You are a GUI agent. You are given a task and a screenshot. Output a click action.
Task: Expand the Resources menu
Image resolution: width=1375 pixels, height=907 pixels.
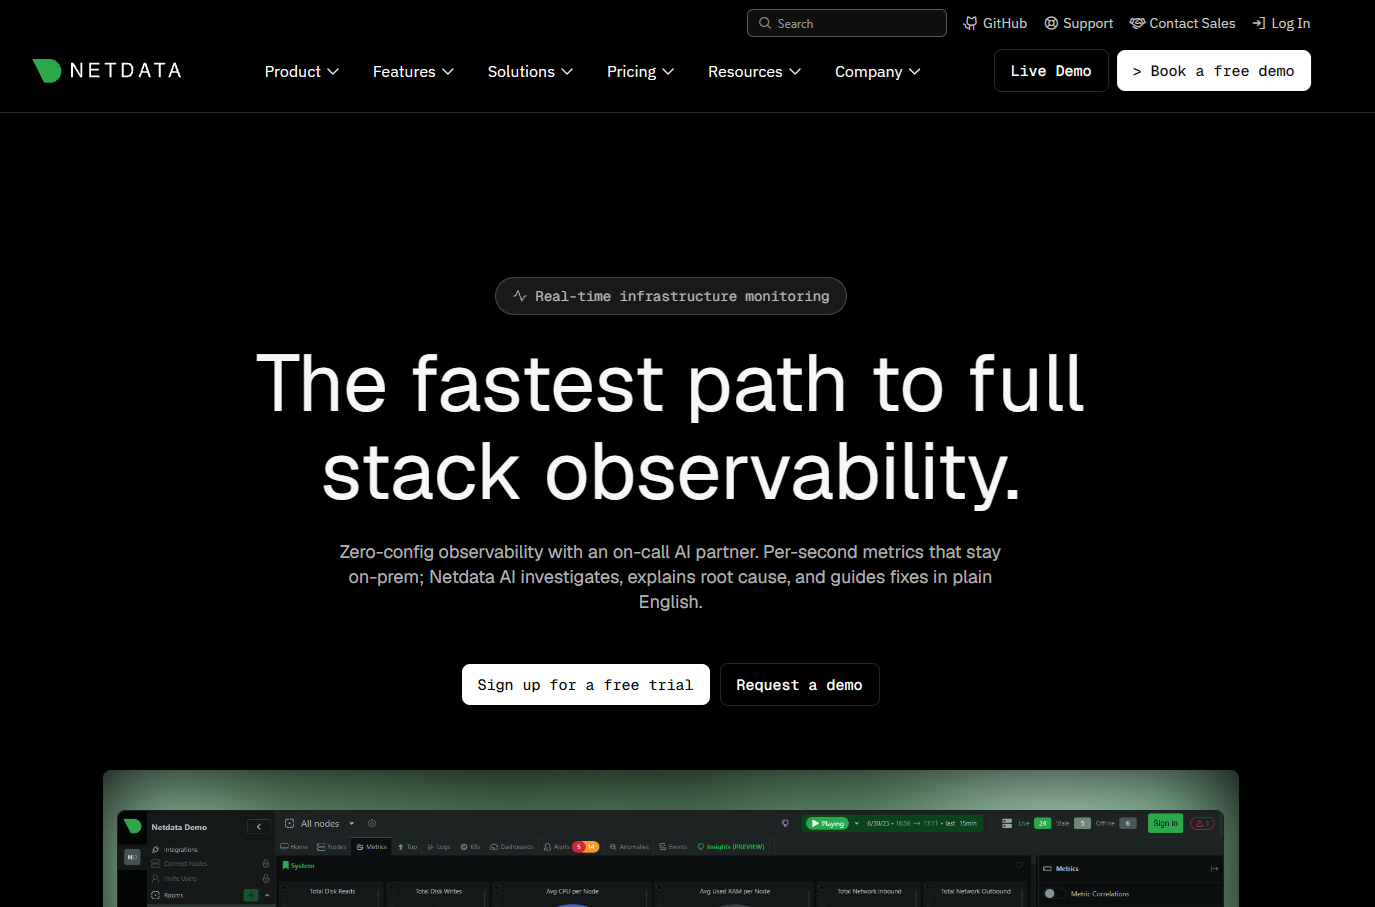point(754,71)
